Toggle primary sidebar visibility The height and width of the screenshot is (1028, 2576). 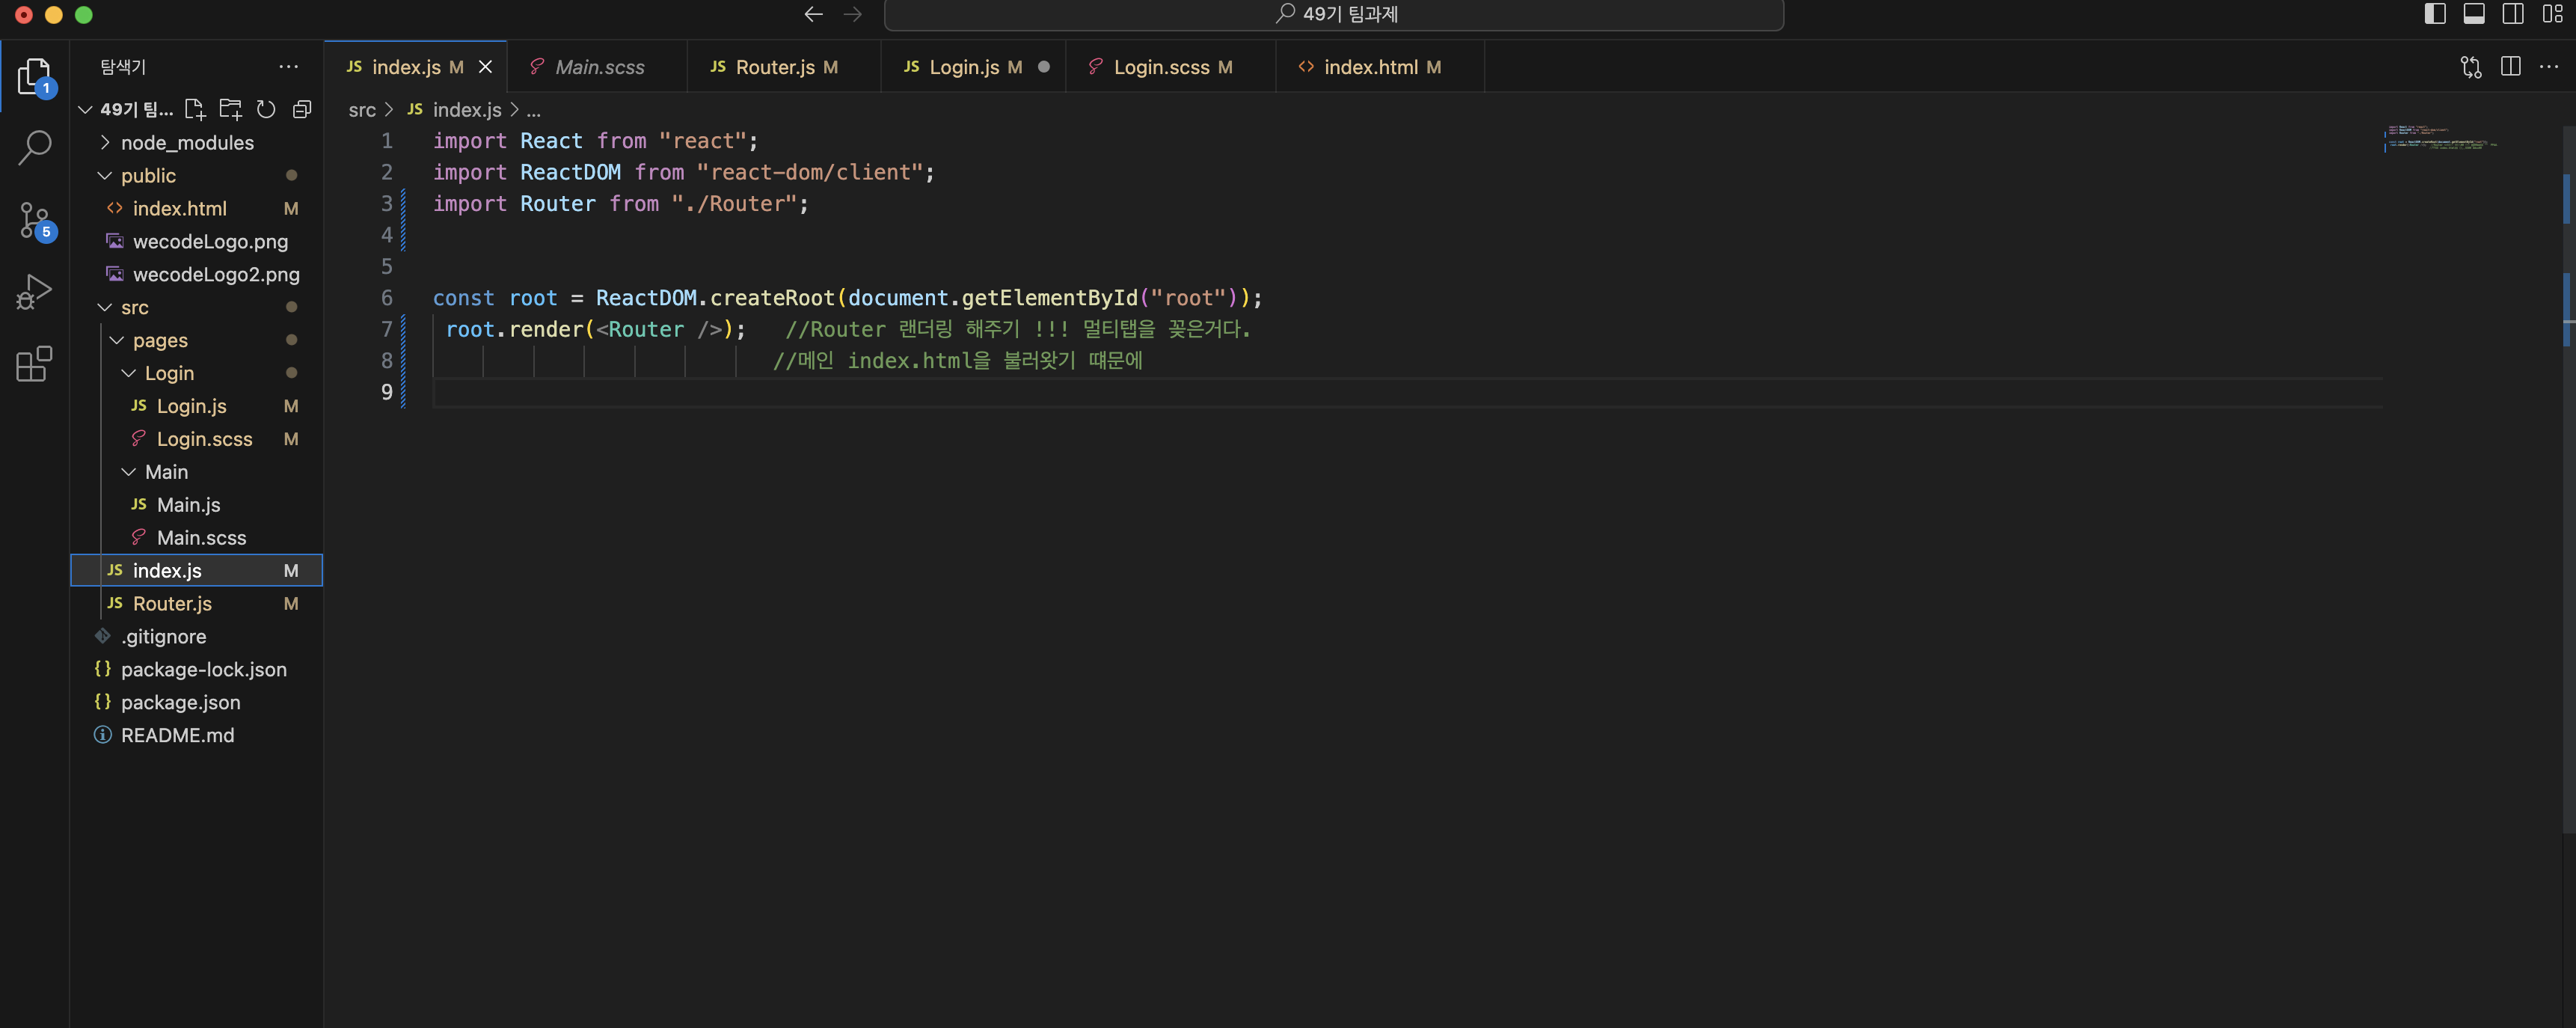(2436, 14)
